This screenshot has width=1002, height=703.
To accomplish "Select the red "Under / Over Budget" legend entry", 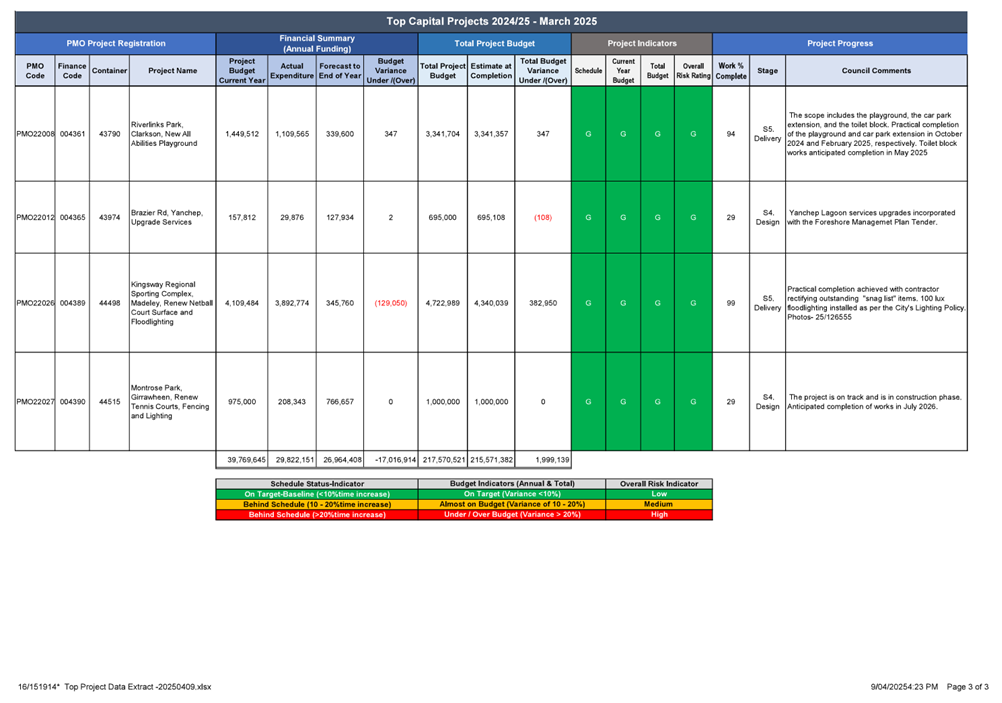I will coord(512,514).
